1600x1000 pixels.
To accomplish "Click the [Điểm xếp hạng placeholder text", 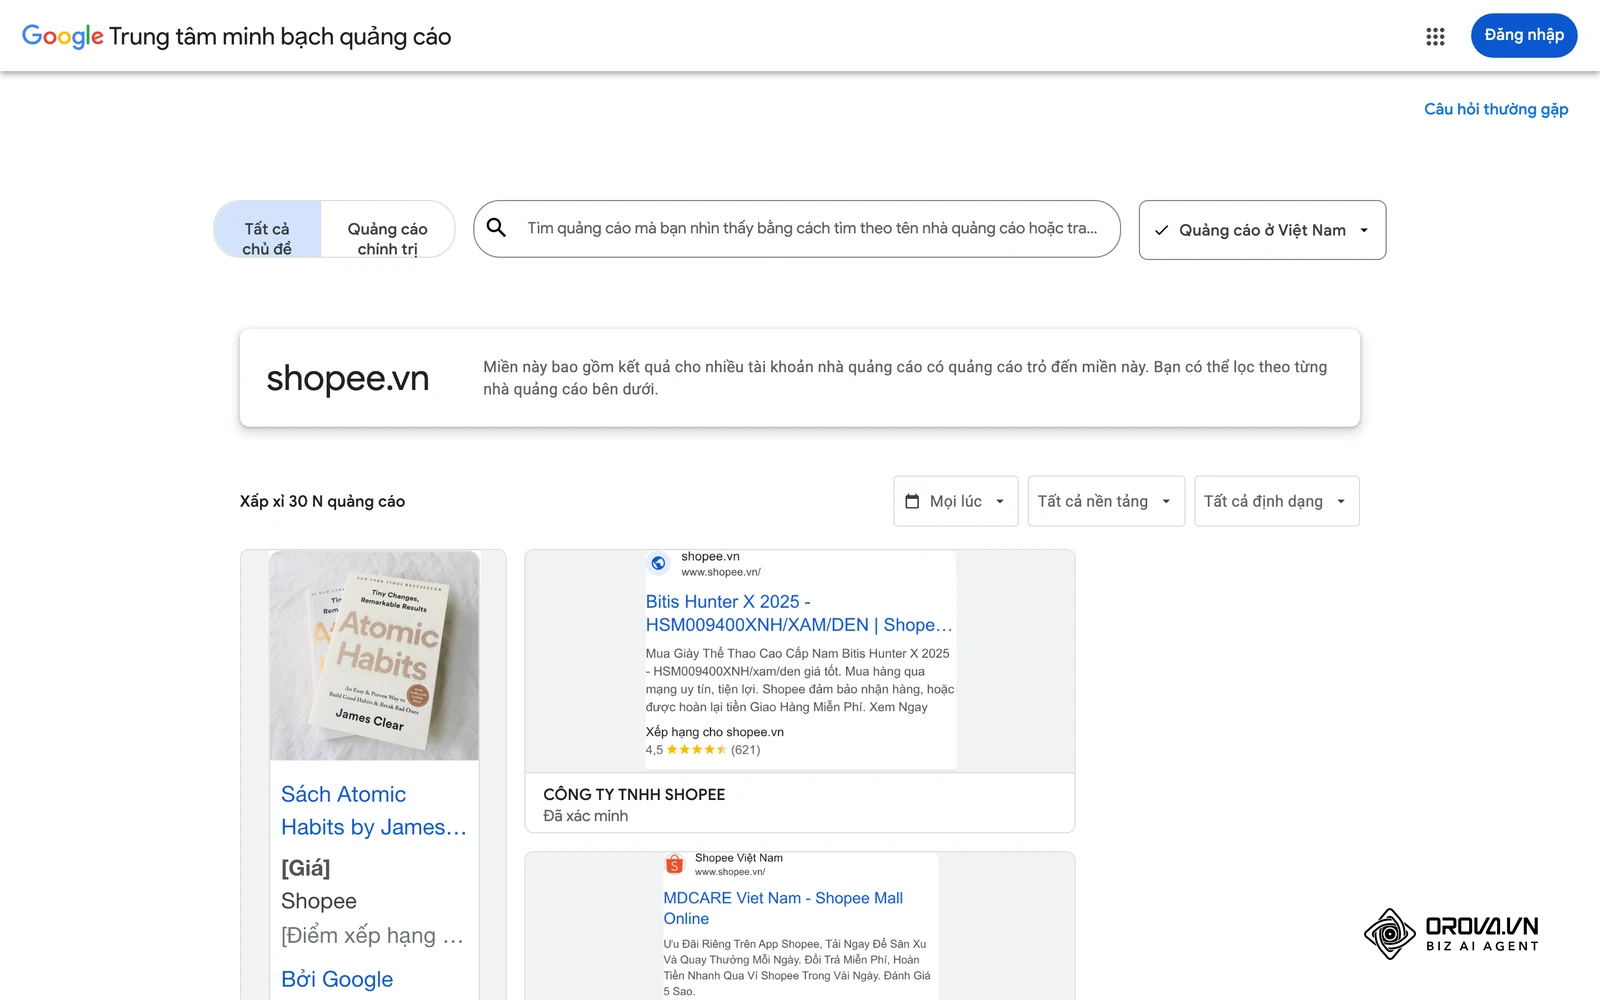I will [x=372, y=936].
